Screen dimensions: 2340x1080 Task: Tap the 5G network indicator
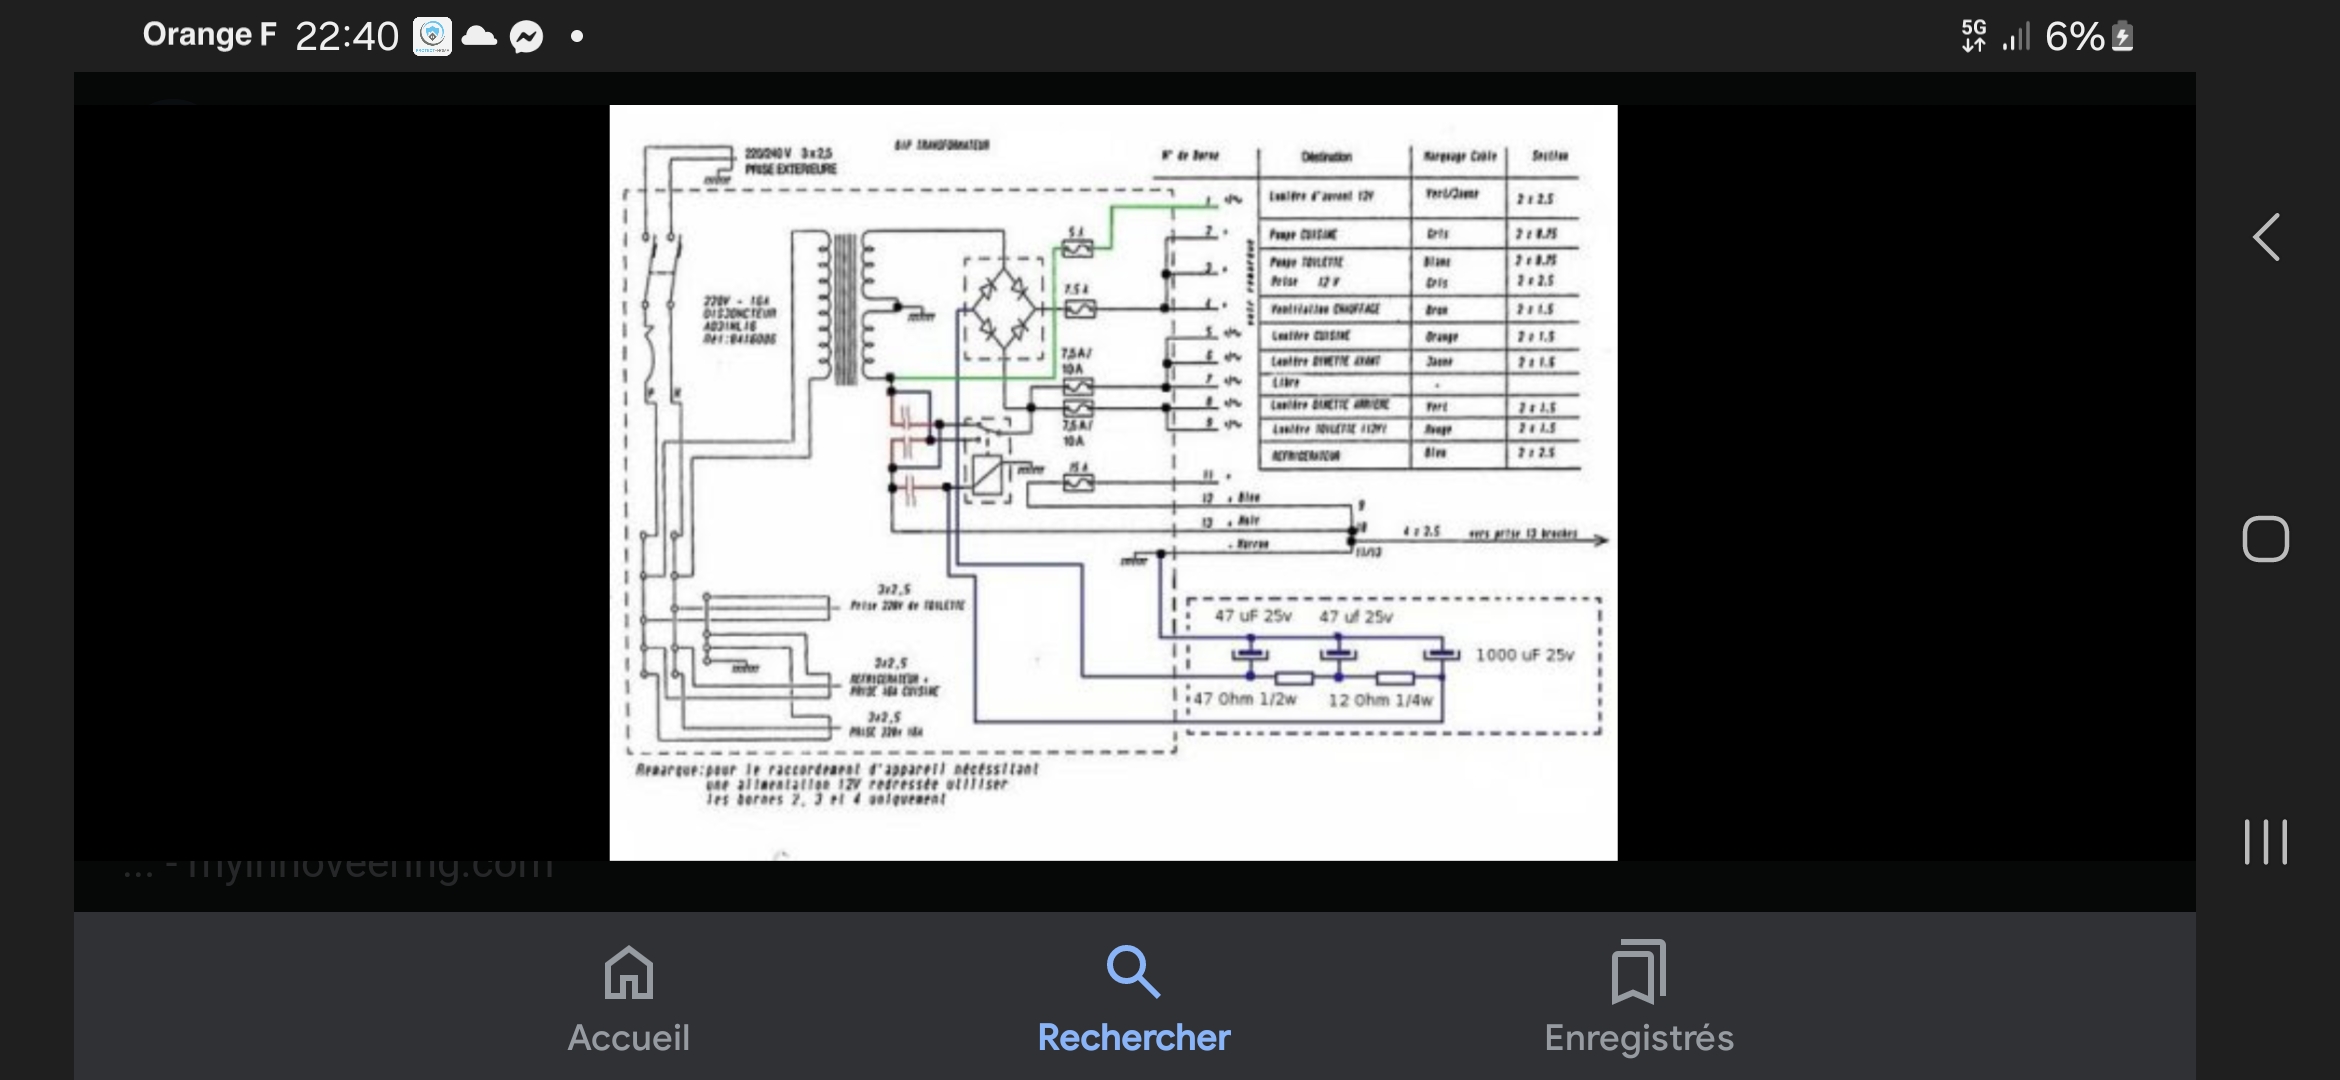(x=1973, y=36)
